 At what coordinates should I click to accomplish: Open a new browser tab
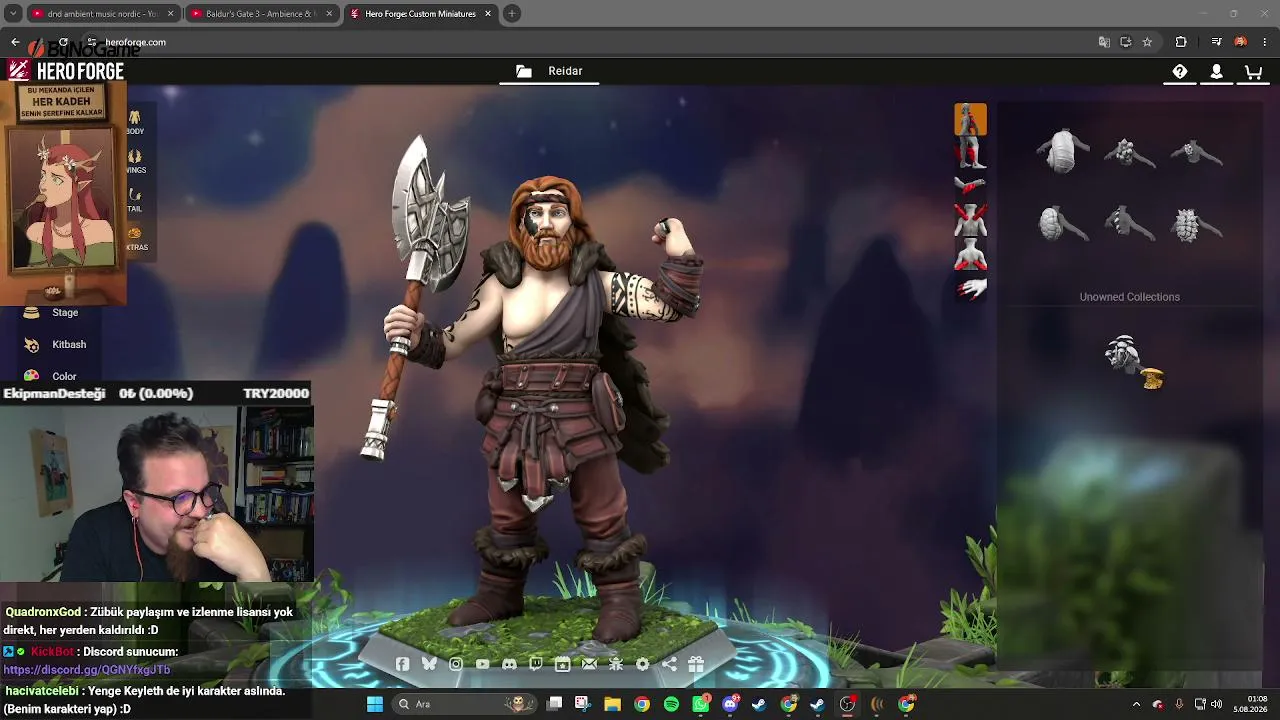(512, 14)
